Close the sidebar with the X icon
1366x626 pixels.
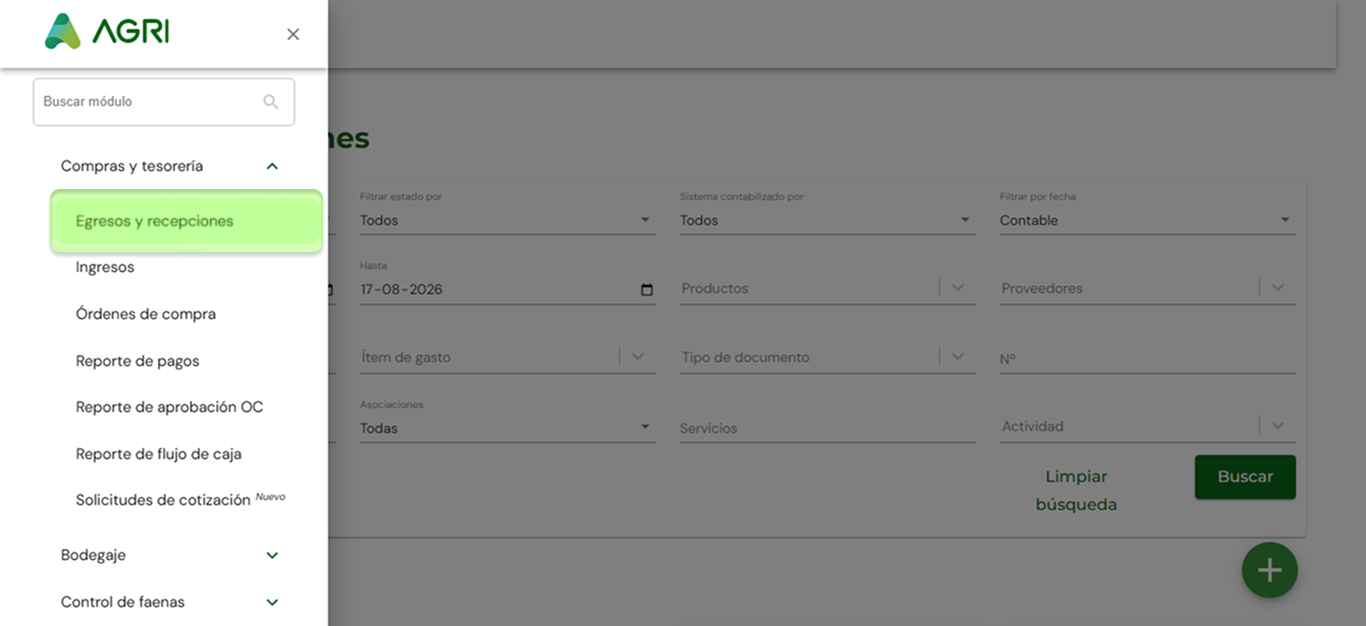pyautogui.click(x=293, y=34)
